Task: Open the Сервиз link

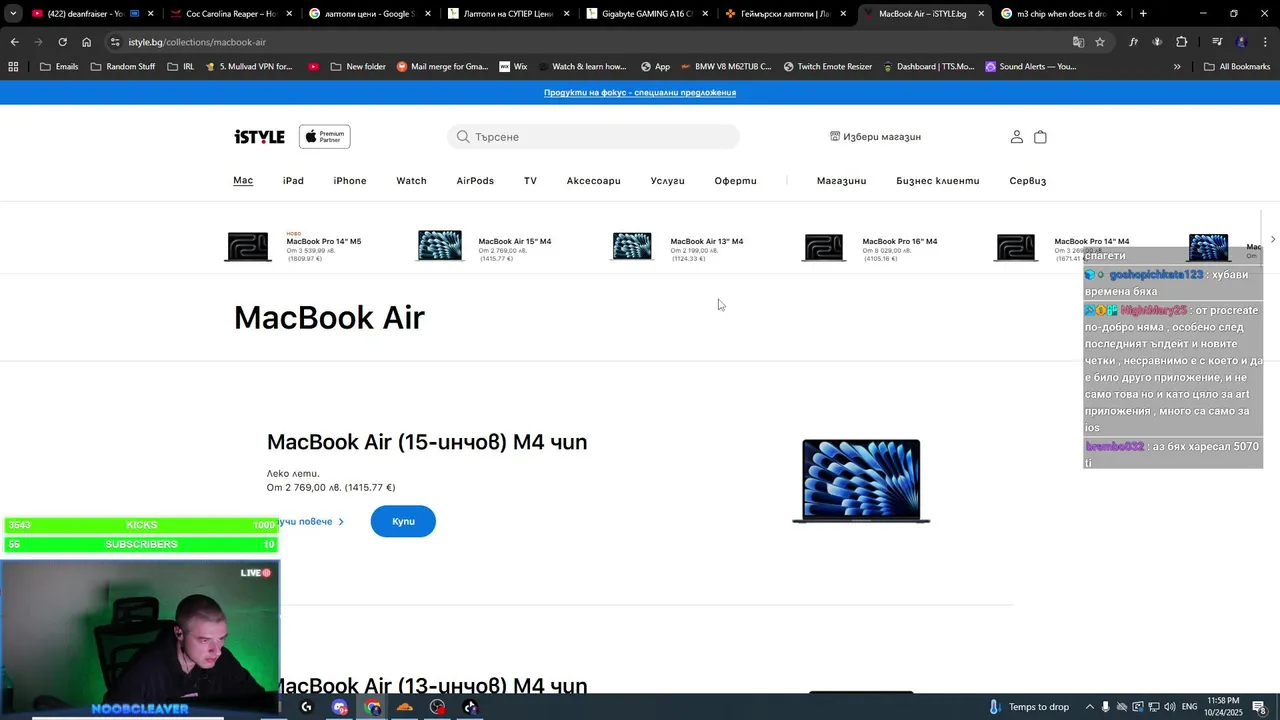Action: tap(1028, 181)
